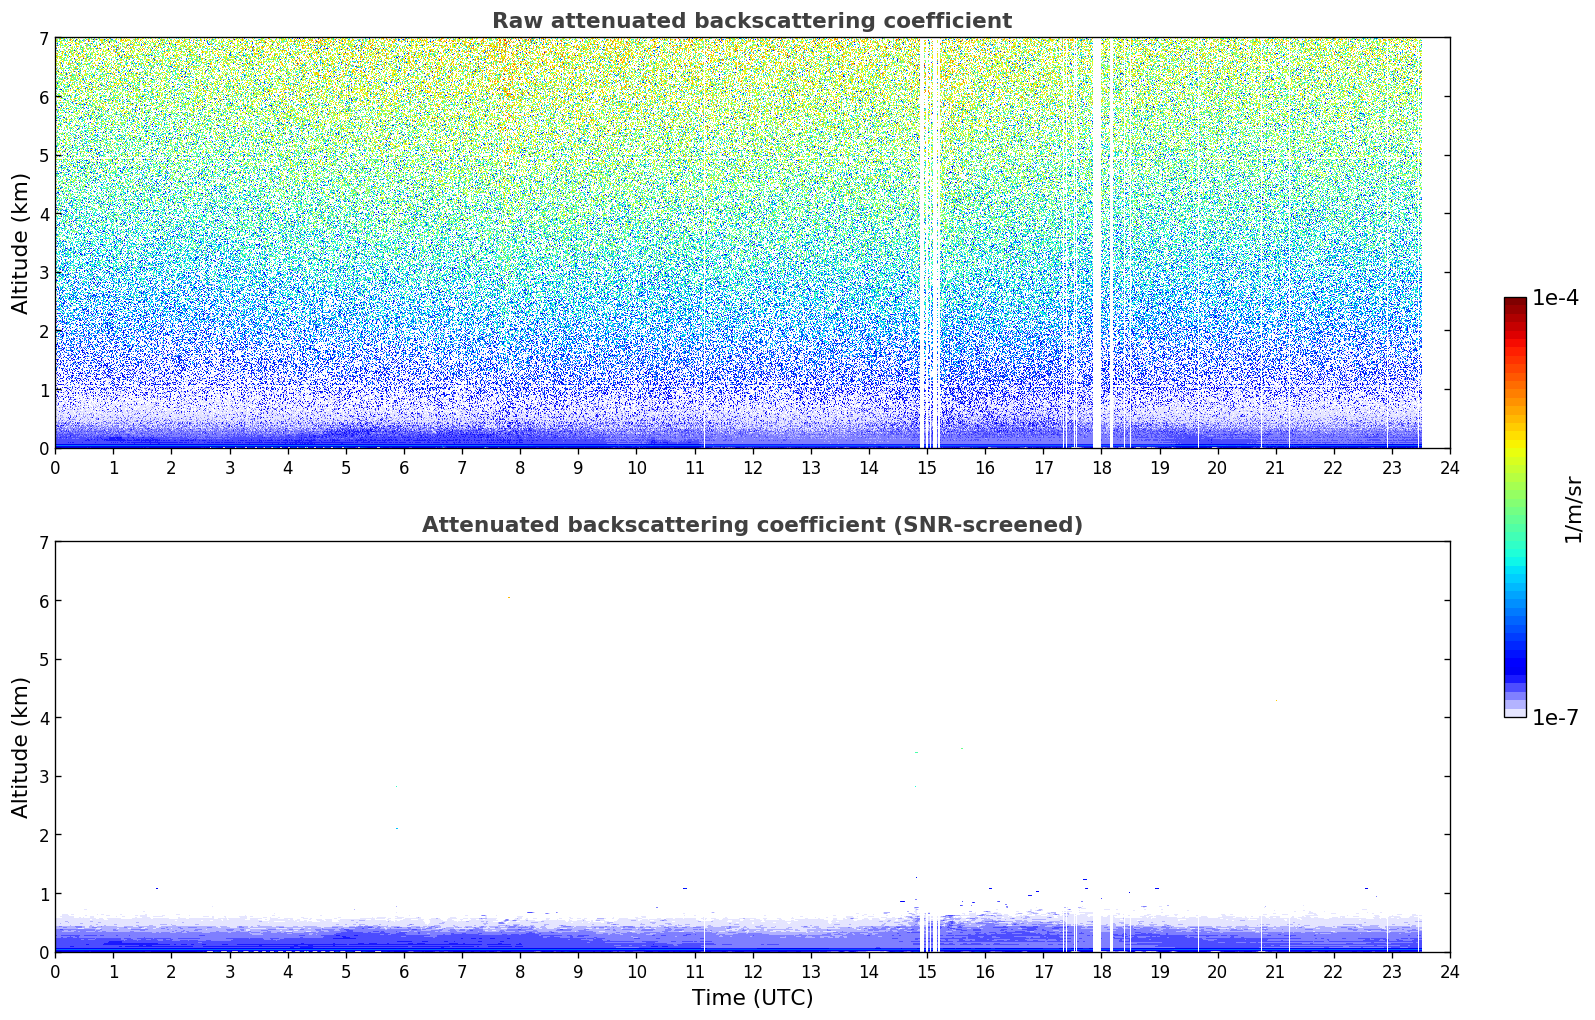Click "Altitude (km)" label of raw plot
Viewport: 1595px width, 1020px height.
tap(21, 243)
